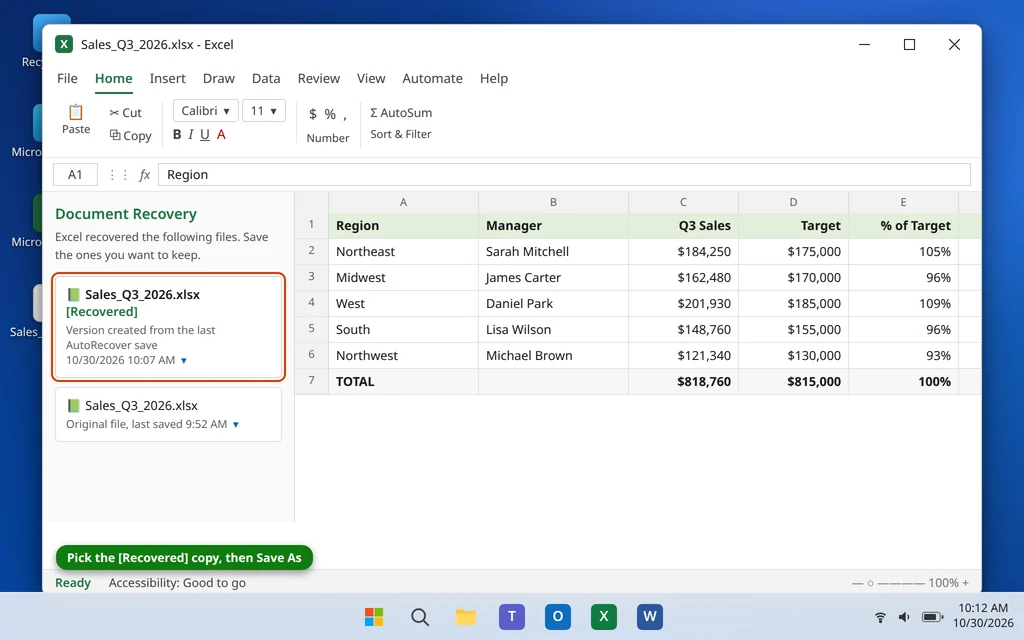The image size is (1024, 640).
Task: Toggle Bold formatting
Action: pos(177,135)
